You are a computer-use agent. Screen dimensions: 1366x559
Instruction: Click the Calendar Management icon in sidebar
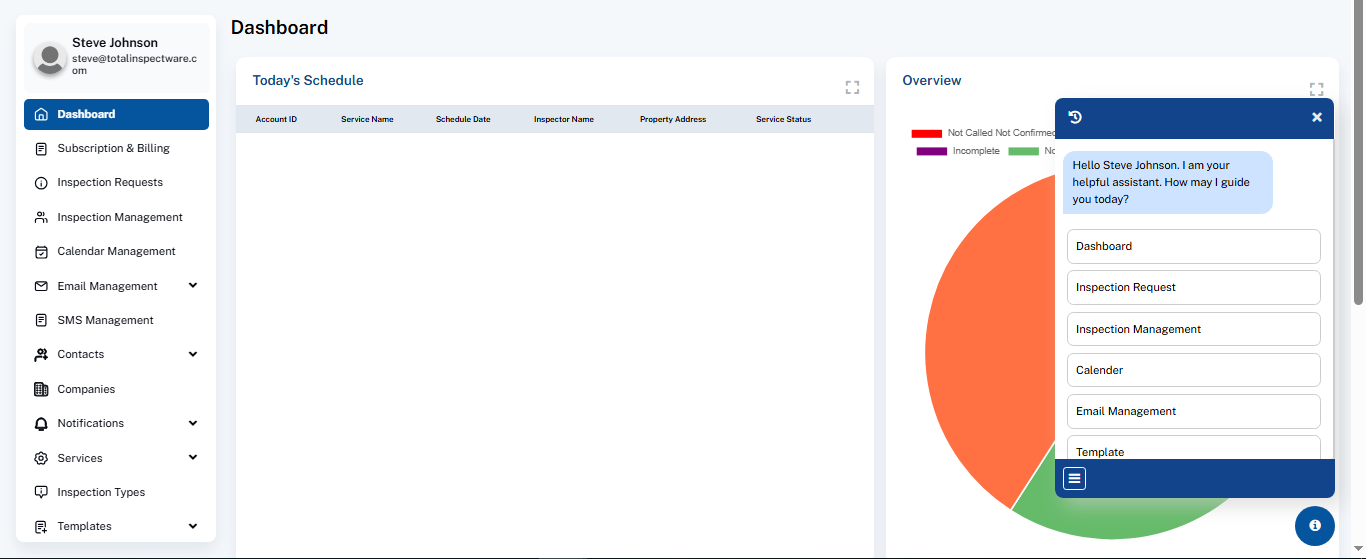point(41,252)
